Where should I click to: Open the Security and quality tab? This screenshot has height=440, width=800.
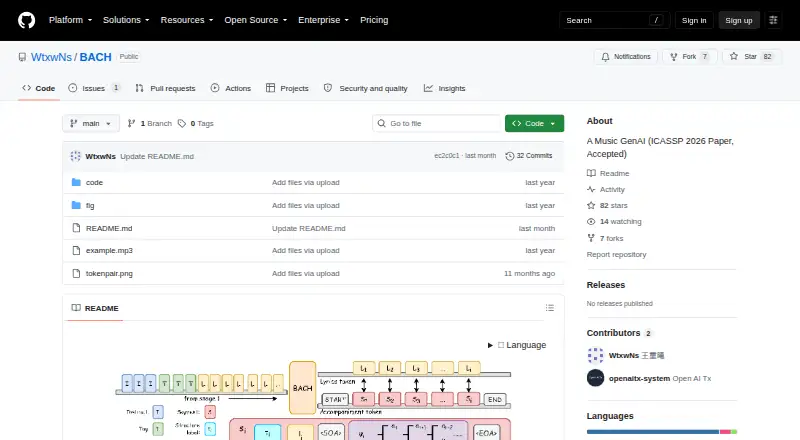[366, 88]
